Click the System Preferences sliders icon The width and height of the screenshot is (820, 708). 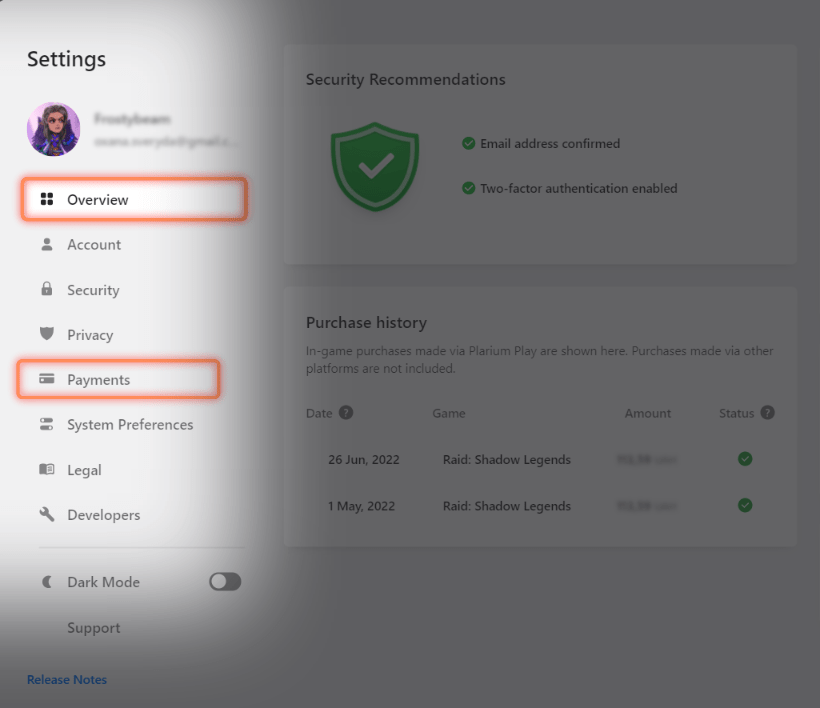click(x=46, y=424)
